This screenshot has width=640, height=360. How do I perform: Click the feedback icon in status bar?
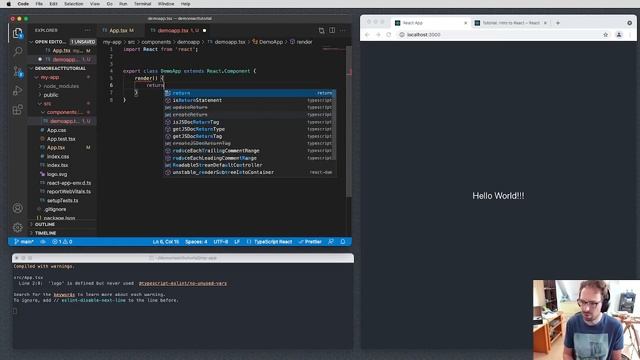tap(331, 242)
